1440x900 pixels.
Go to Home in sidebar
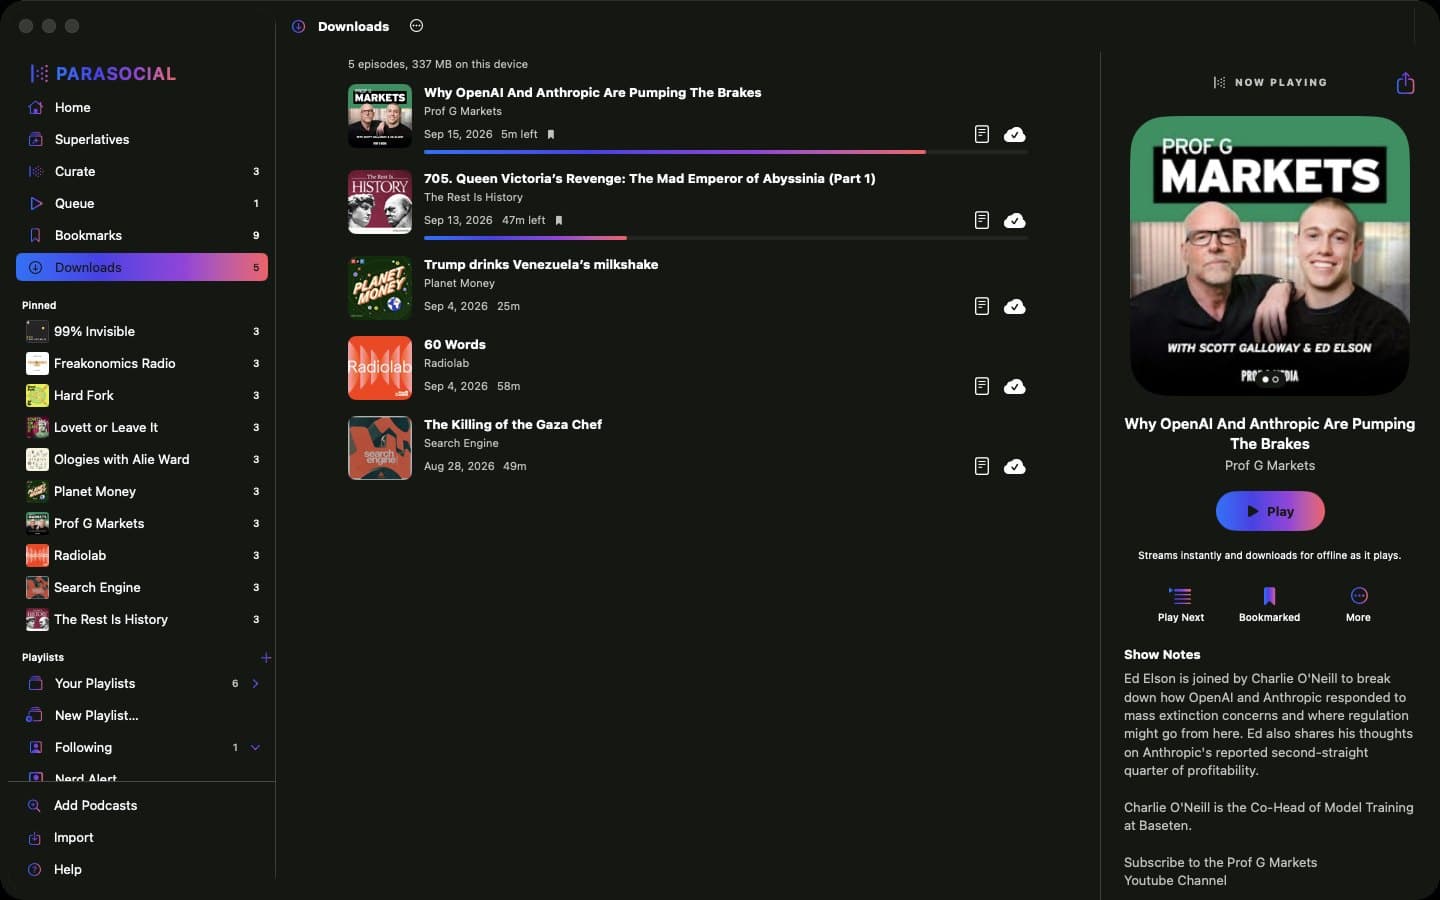click(142, 107)
